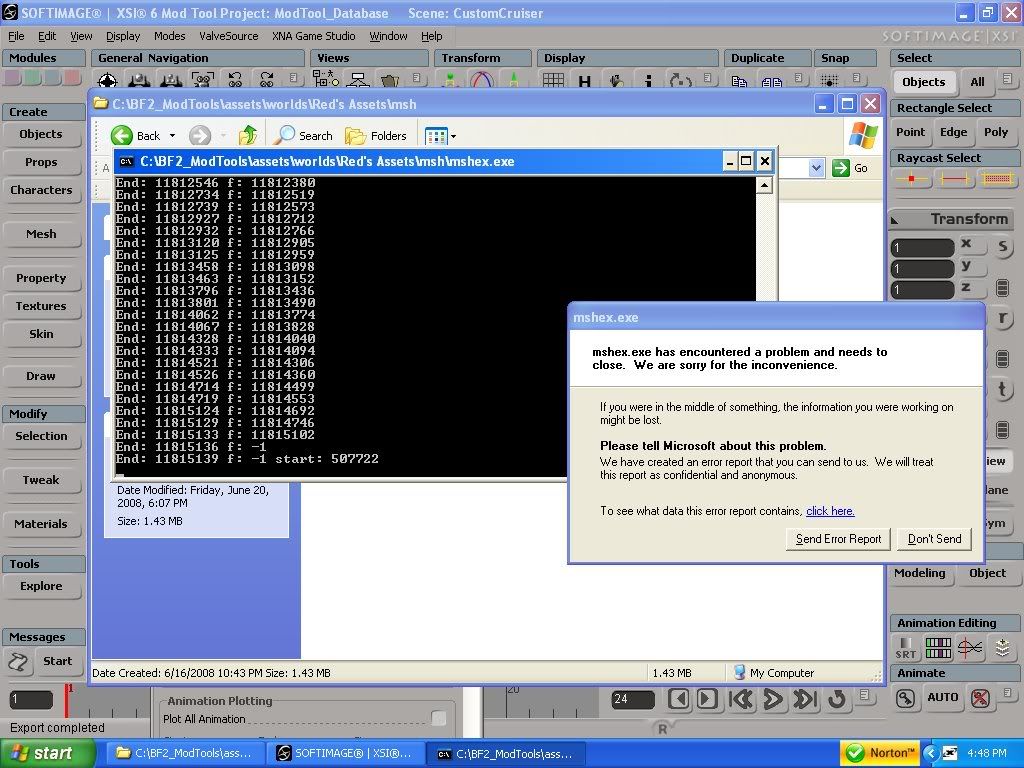
Task: Open the dopesheet grid icon in Animation Editing
Action: 938,648
